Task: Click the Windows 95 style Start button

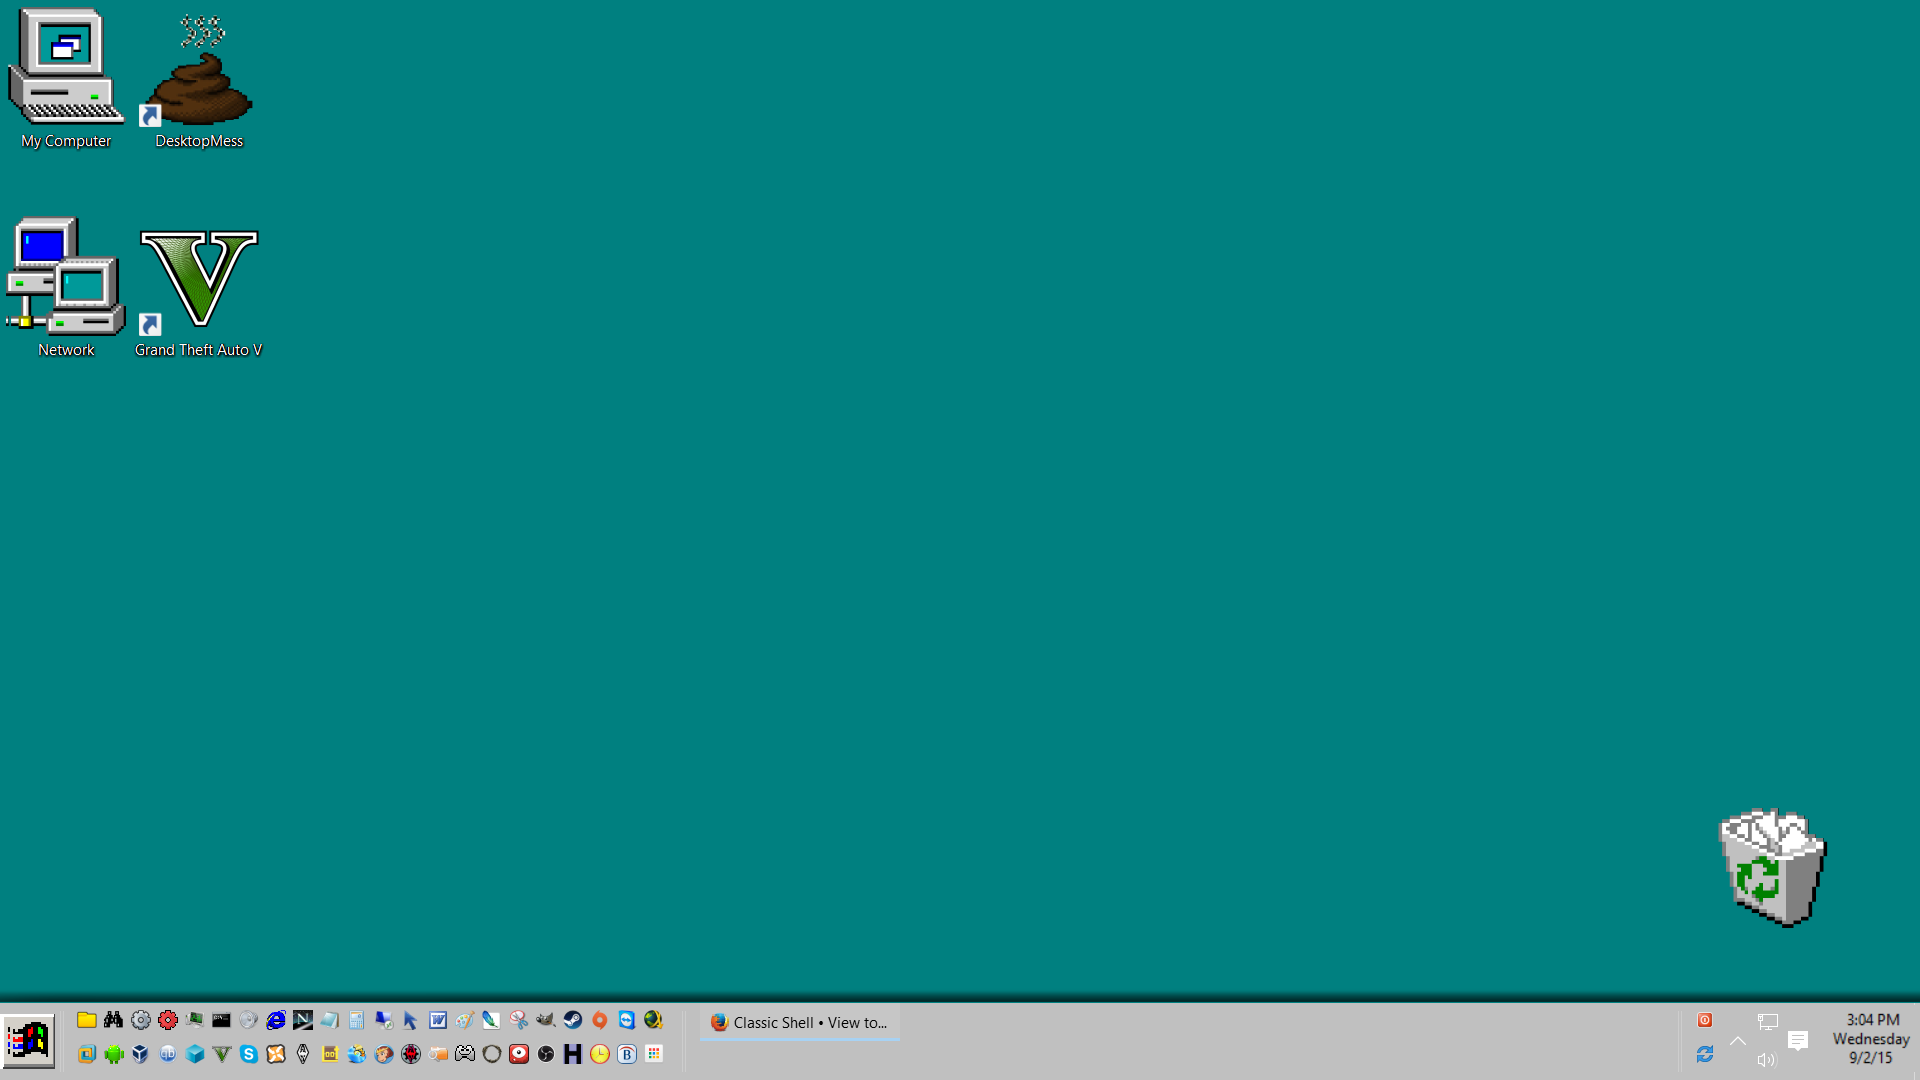Action: point(29,1042)
